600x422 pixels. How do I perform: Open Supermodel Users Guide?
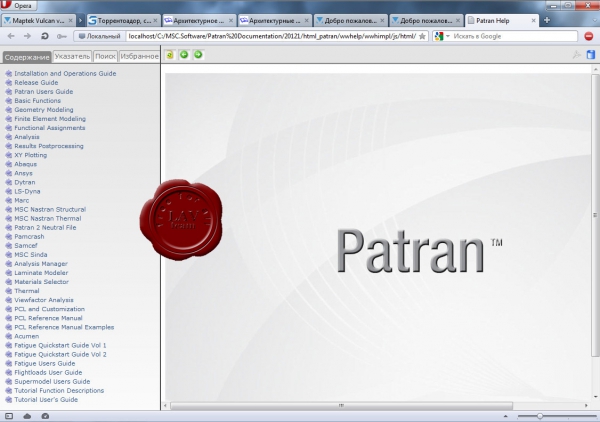52,381
